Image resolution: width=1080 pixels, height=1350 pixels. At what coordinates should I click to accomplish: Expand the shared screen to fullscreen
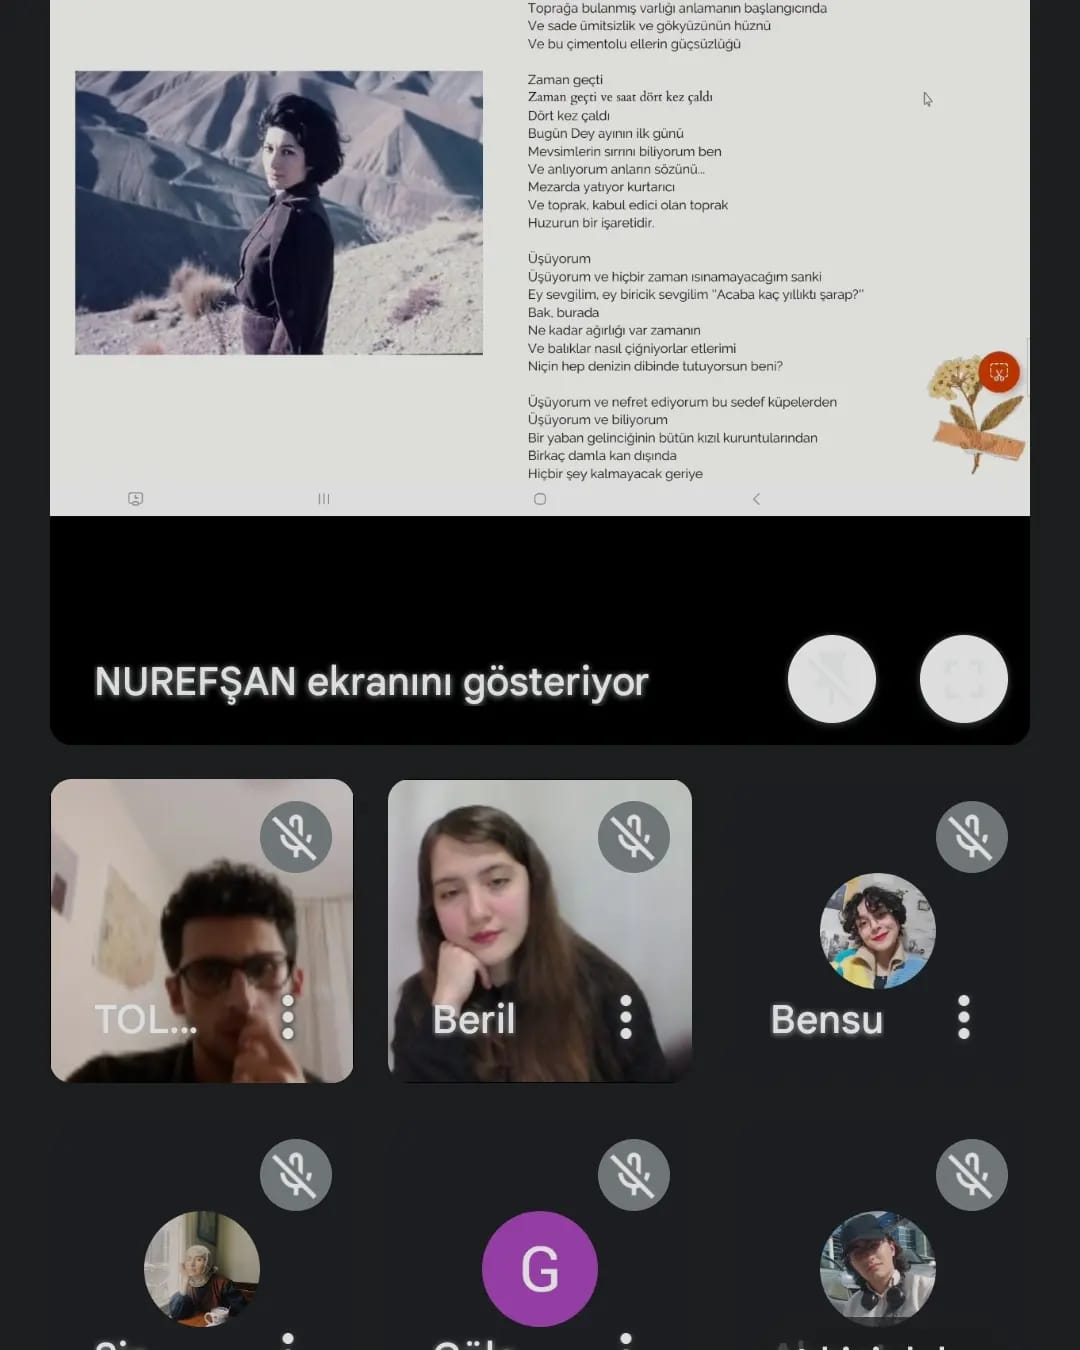click(963, 679)
